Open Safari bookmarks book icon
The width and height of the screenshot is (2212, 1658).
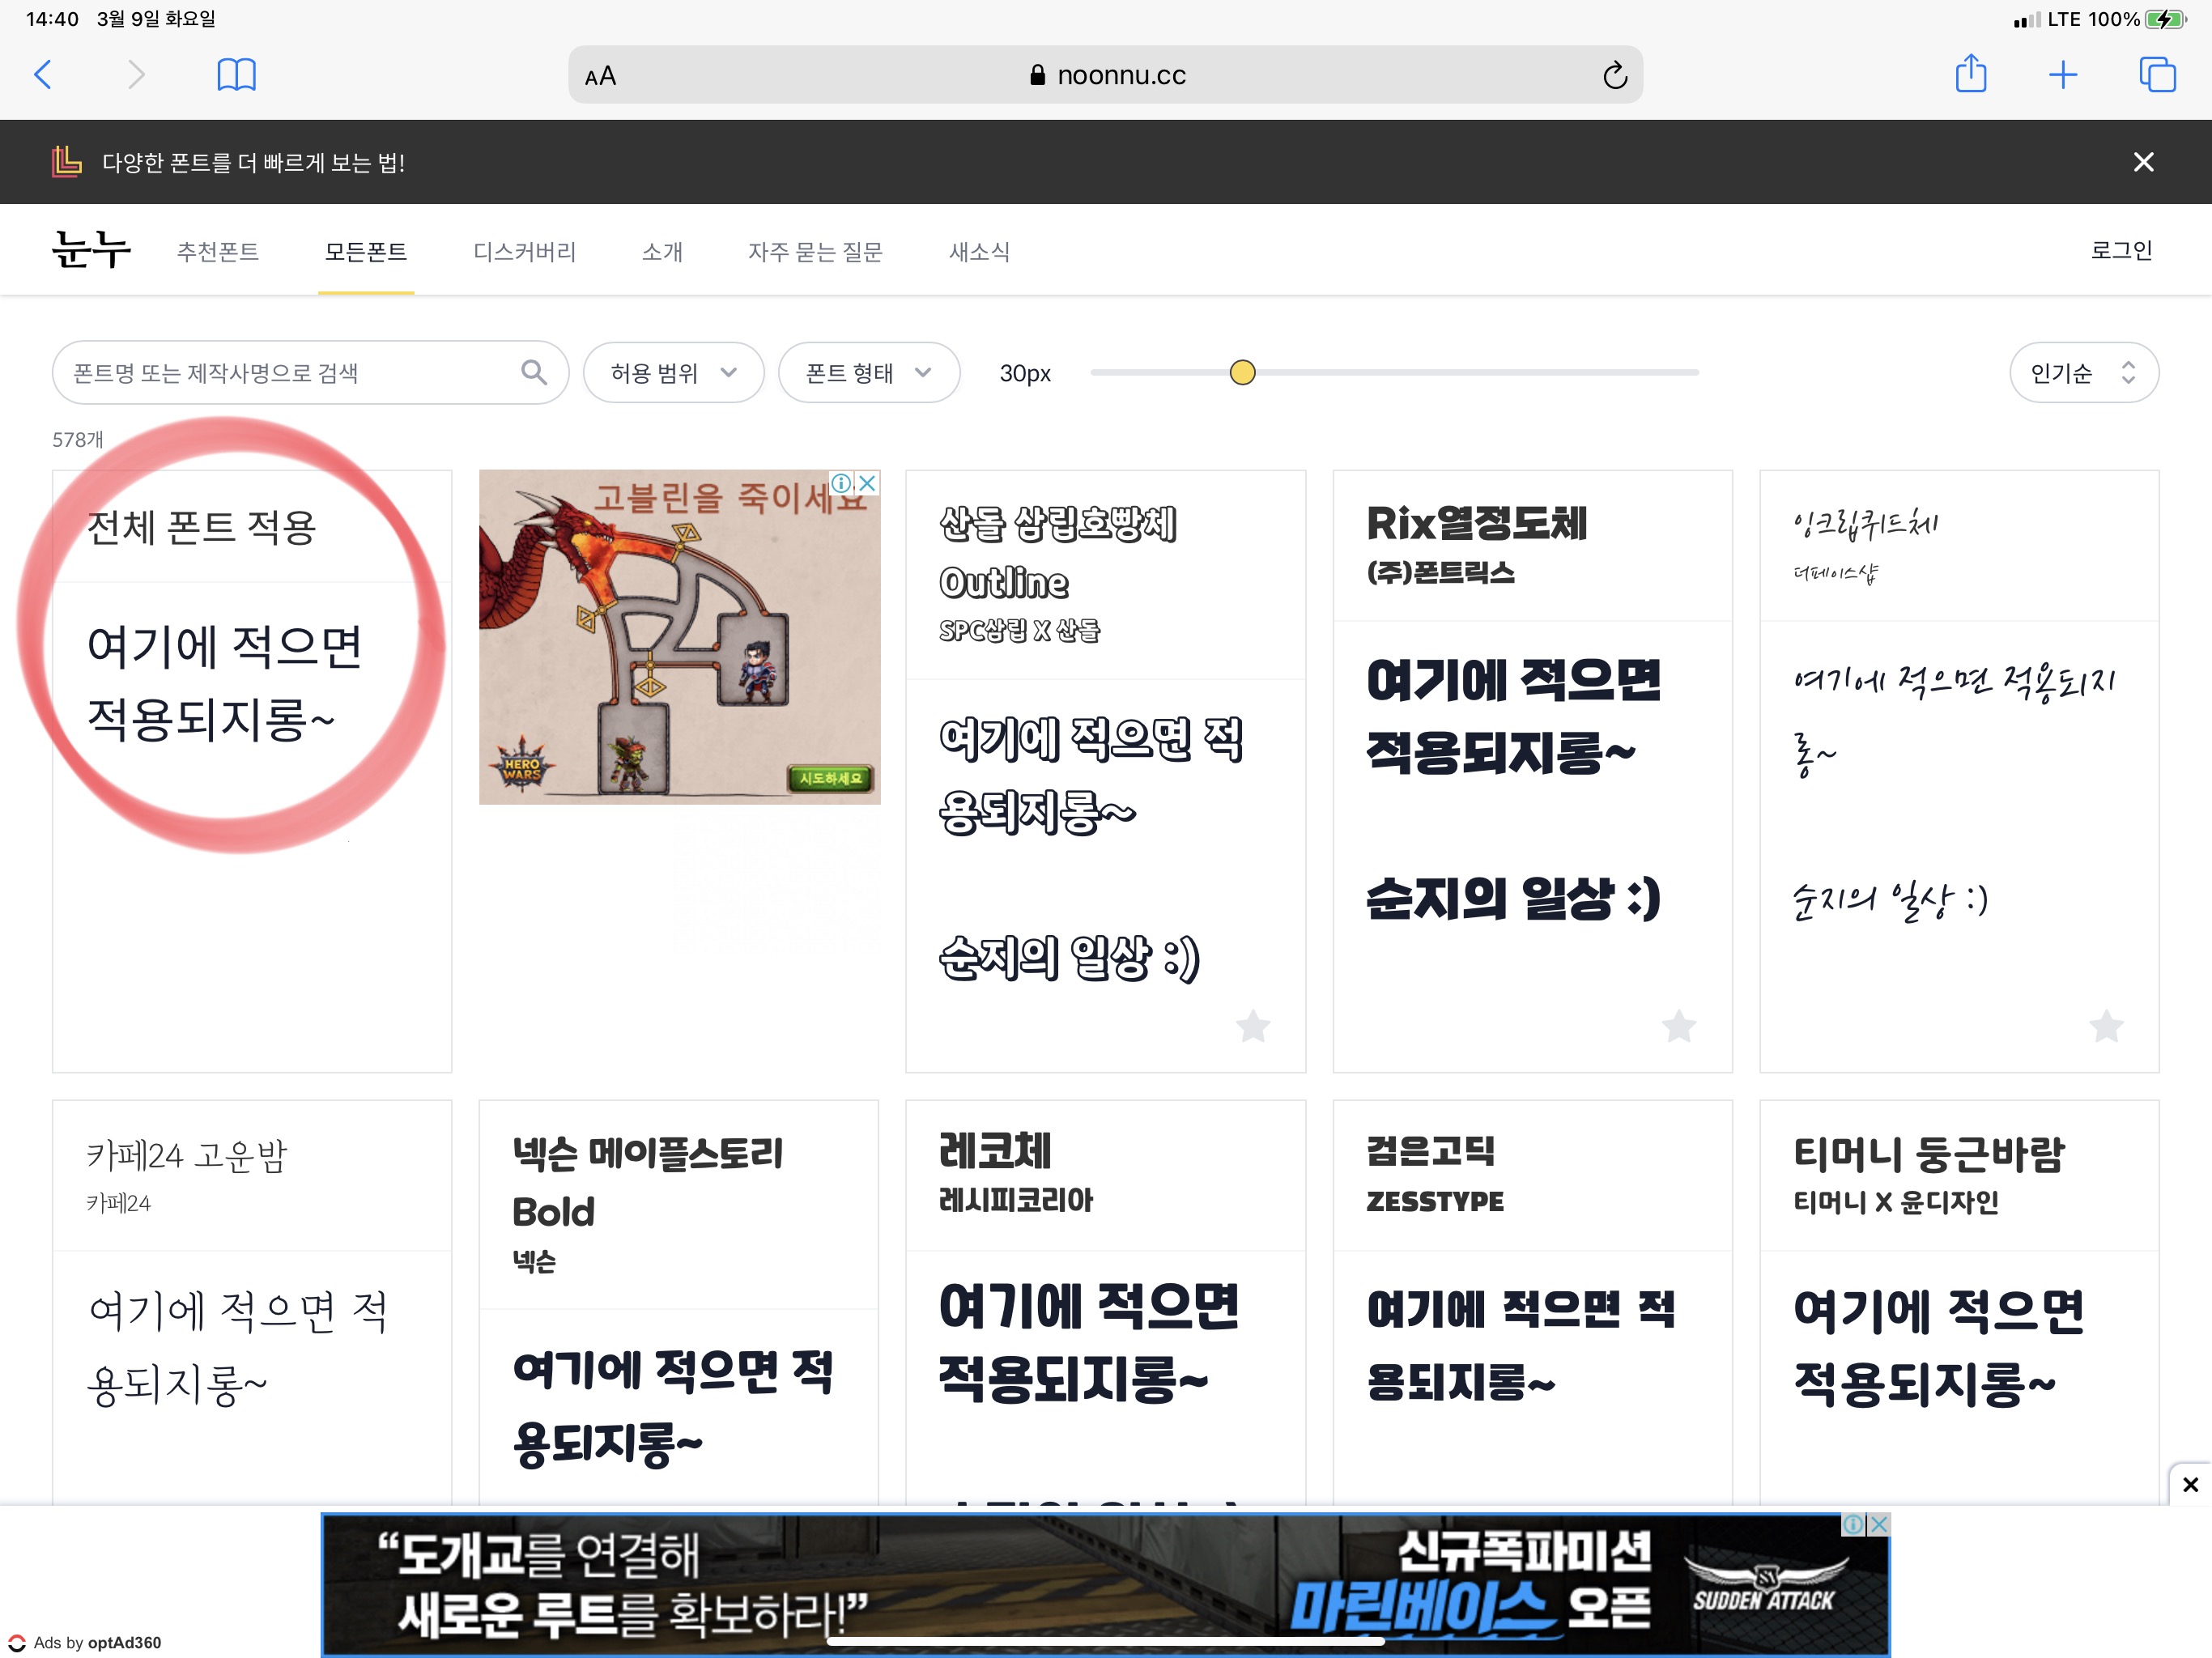(x=236, y=75)
